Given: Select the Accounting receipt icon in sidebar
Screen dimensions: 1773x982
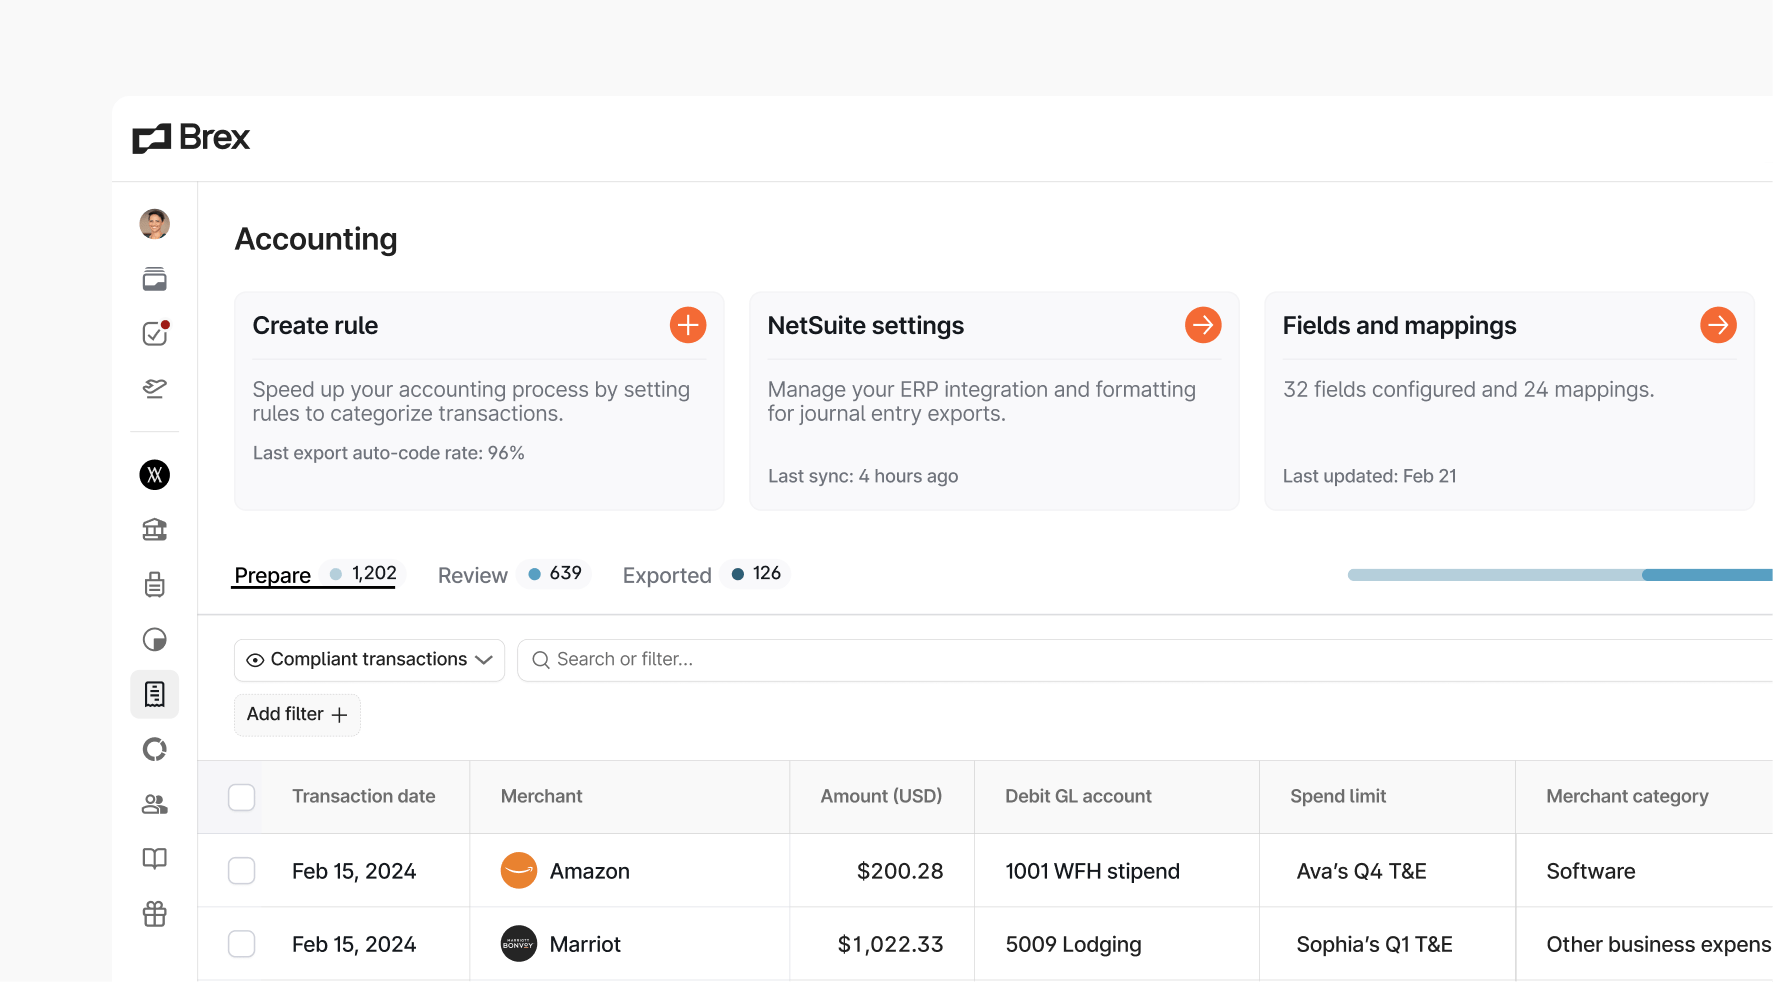Looking at the screenshot, I should coord(155,693).
